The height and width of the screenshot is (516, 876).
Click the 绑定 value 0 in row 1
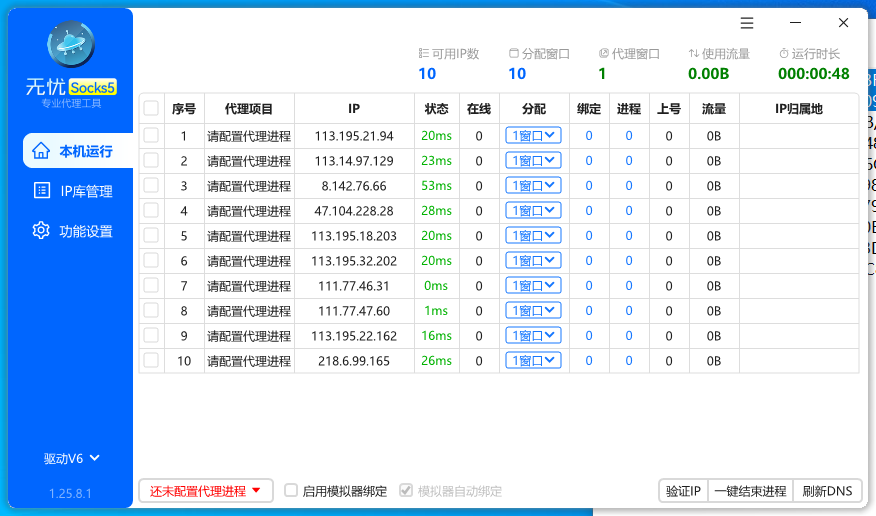(589, 136)
